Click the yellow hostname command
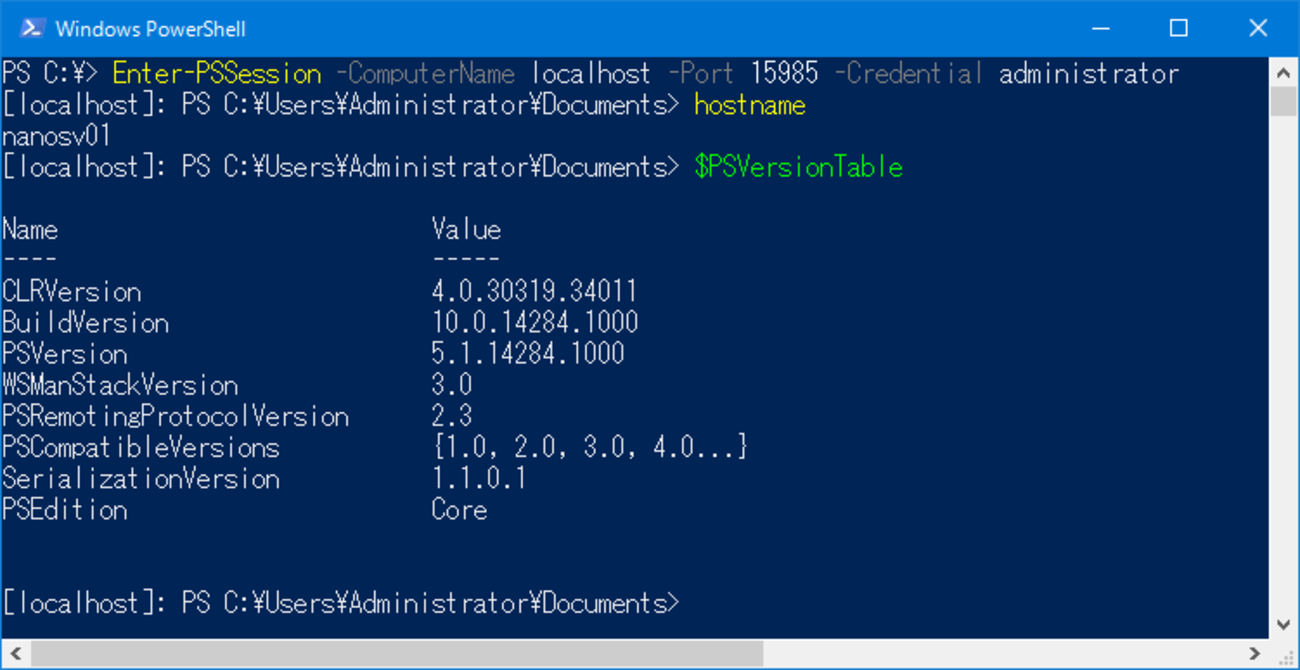This screenshot has height=670, width=1300. 749,105
